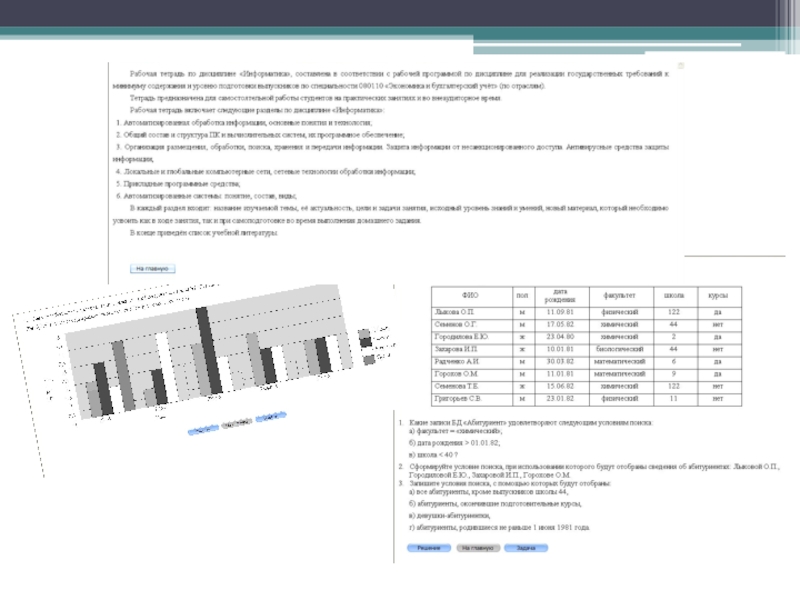Click the blue Задача button below the tasks
Viewport: 800px width, 600px height.
(x=526, y=548)
